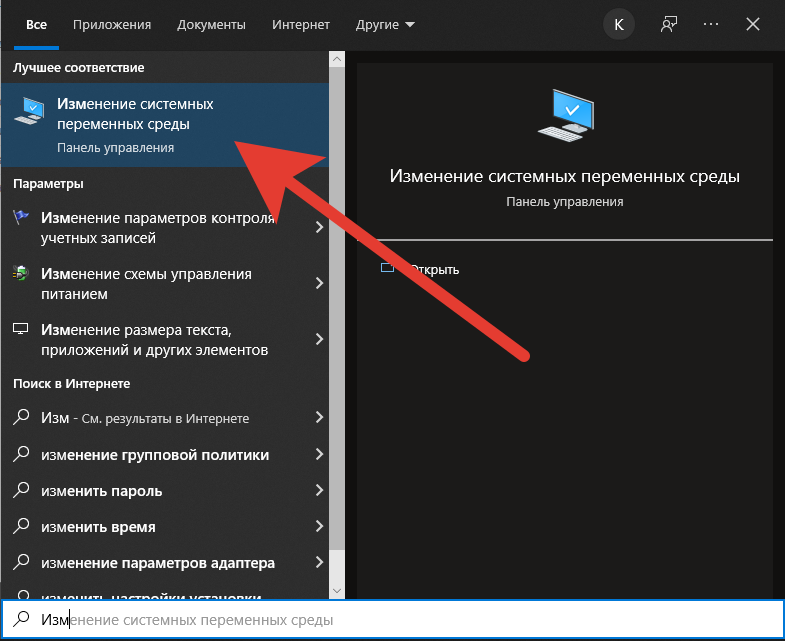Expand arrow for "Изменение схемы управления питанием"
Screen dimensions: 785x641
coord(319,284)
